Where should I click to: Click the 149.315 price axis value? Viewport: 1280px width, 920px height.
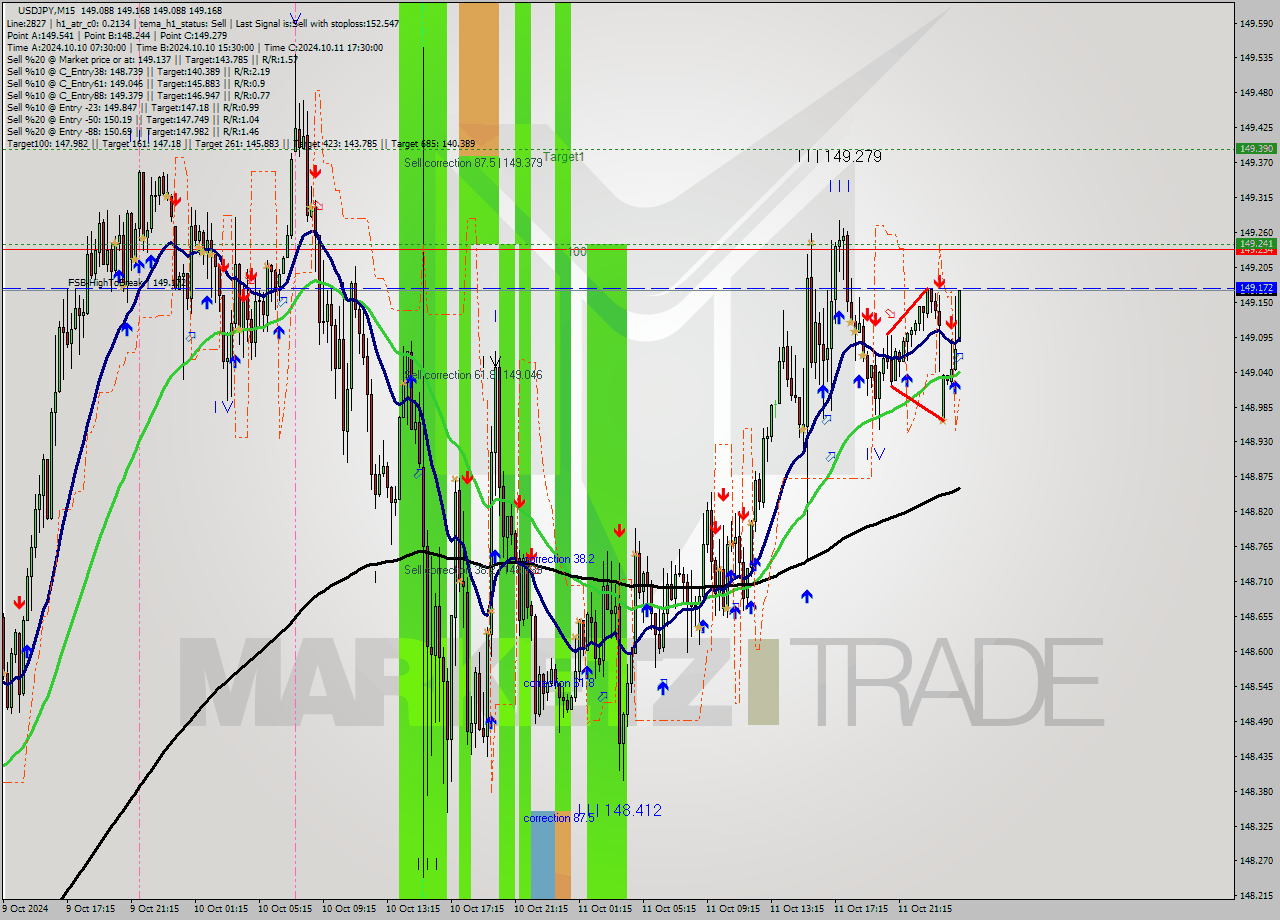(1256, 198)
